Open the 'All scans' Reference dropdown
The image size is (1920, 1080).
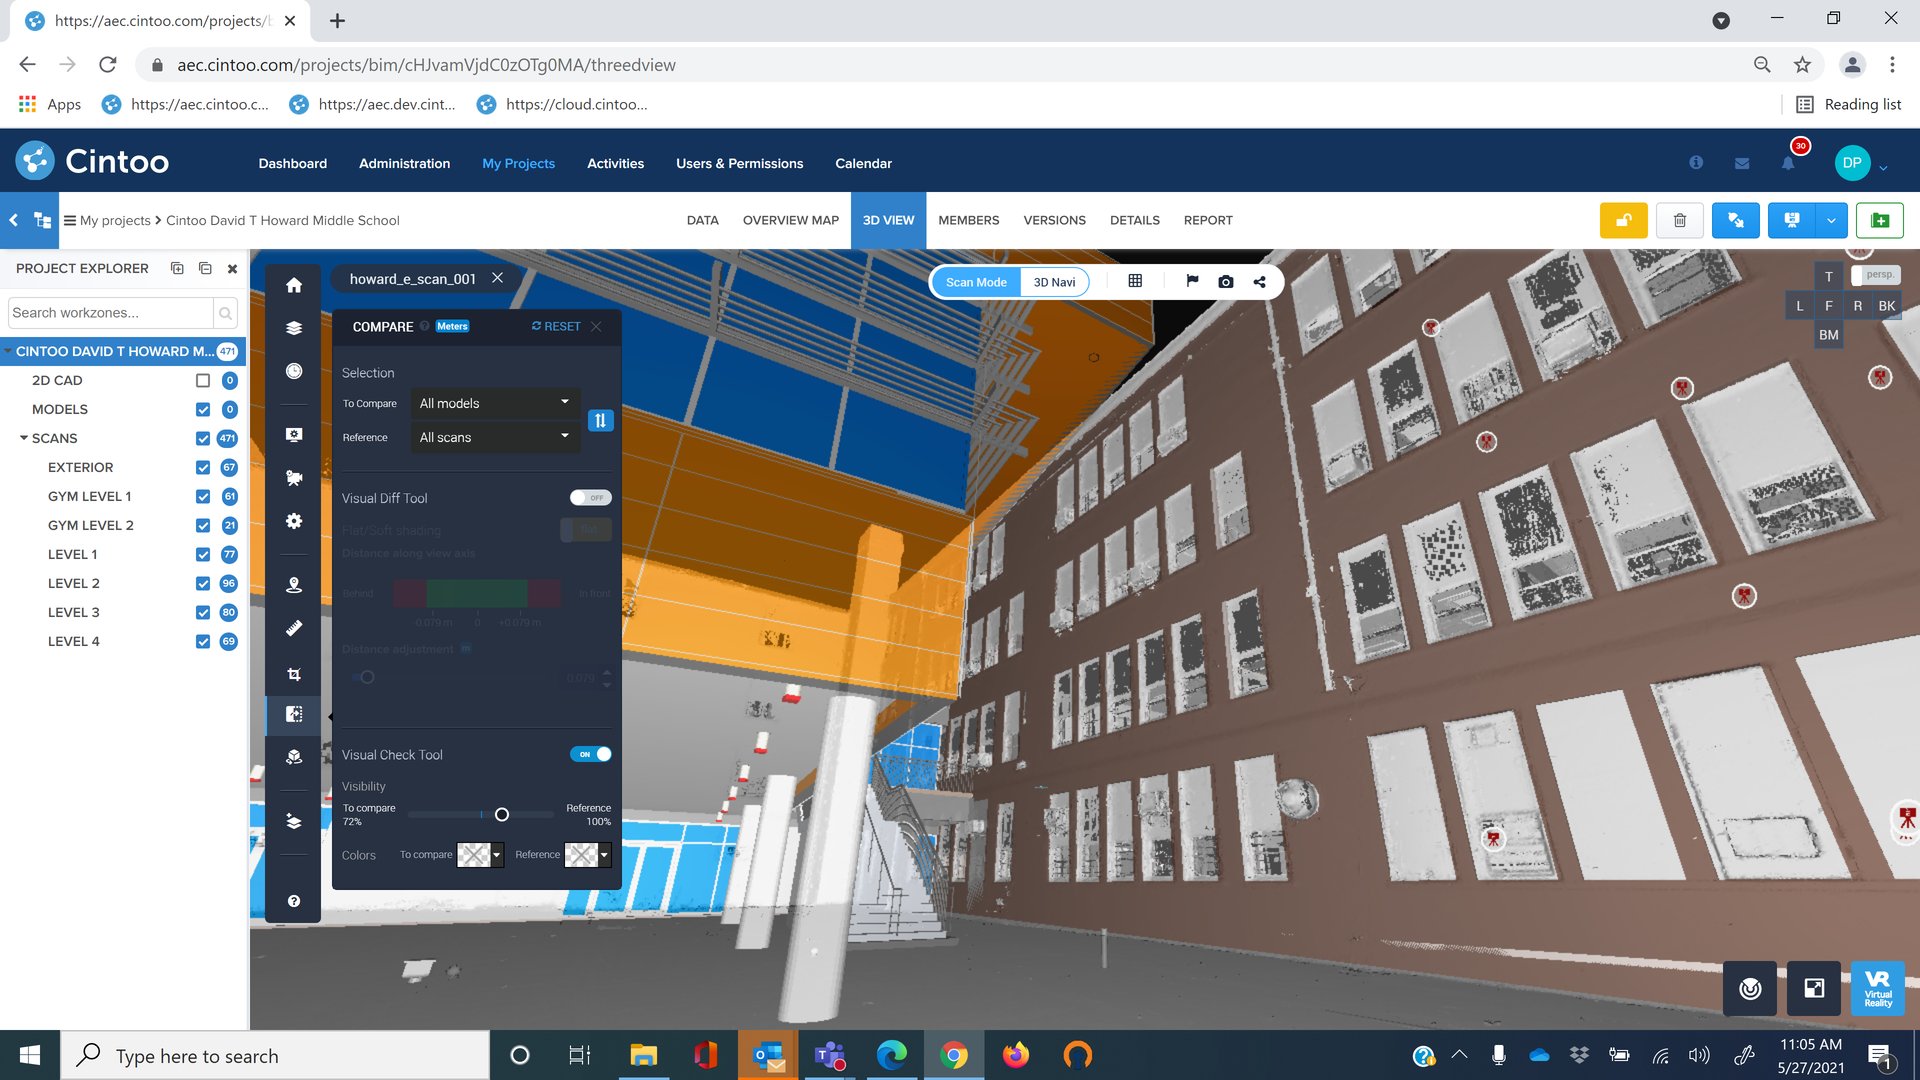[x=494, y=437]
